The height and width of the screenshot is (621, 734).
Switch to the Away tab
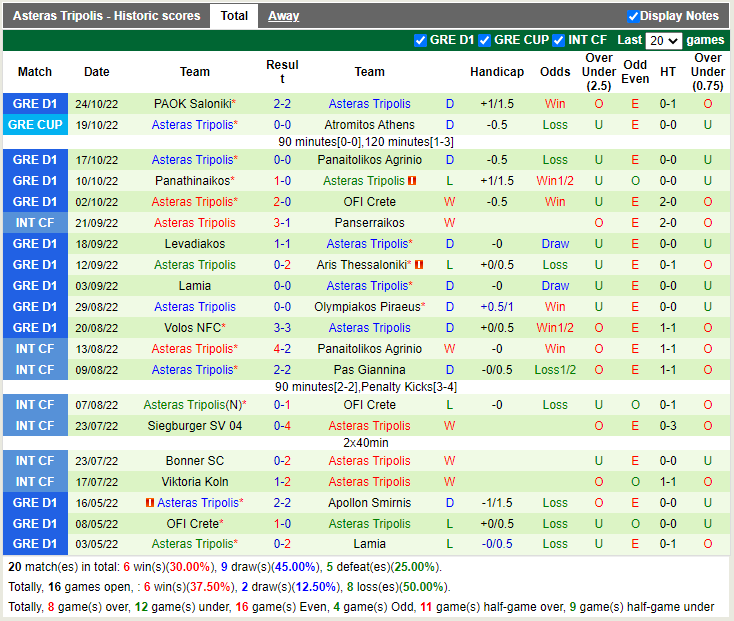click(283, 16)
